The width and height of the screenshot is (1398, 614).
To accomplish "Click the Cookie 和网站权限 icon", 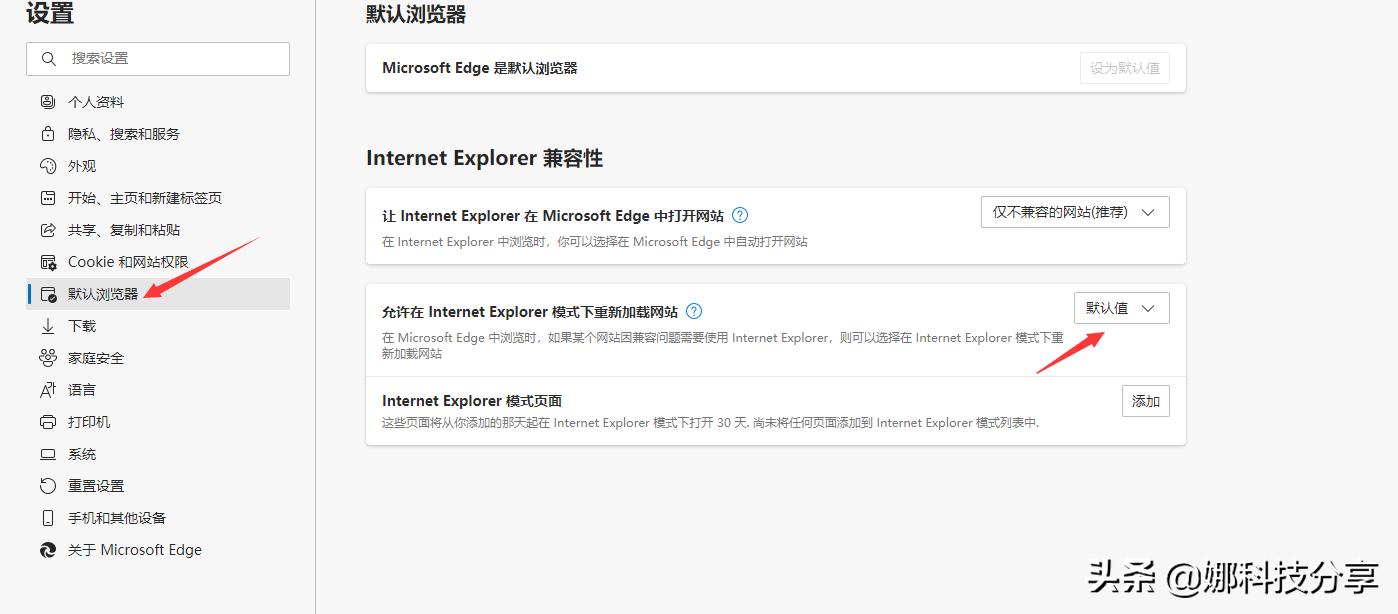I will click(47, 261).
